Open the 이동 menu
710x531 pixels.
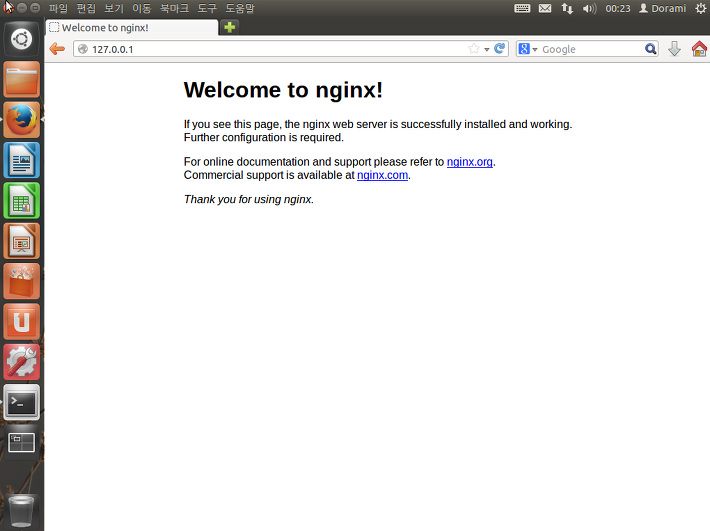coord(142,8)
